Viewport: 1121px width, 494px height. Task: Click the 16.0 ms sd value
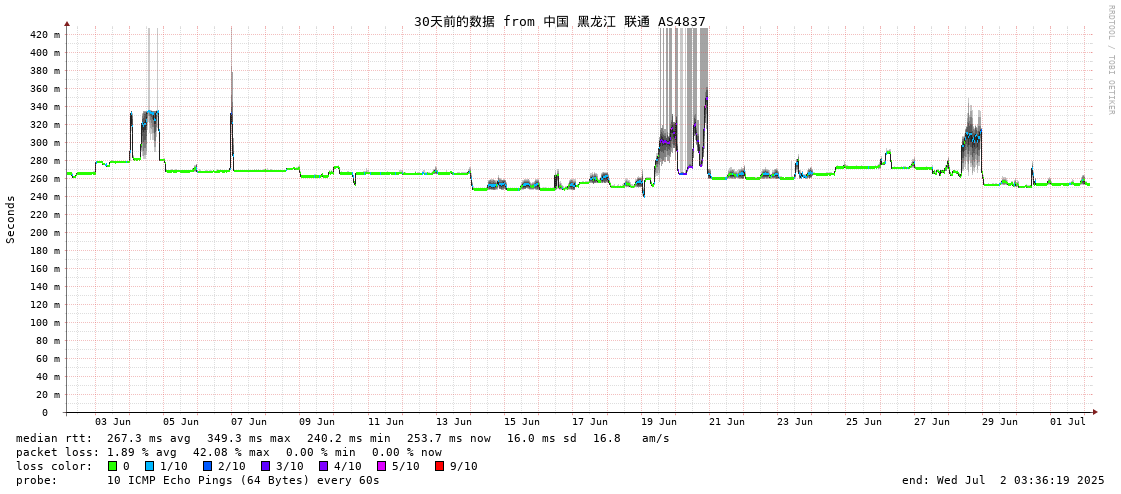[x=542, y=438]
